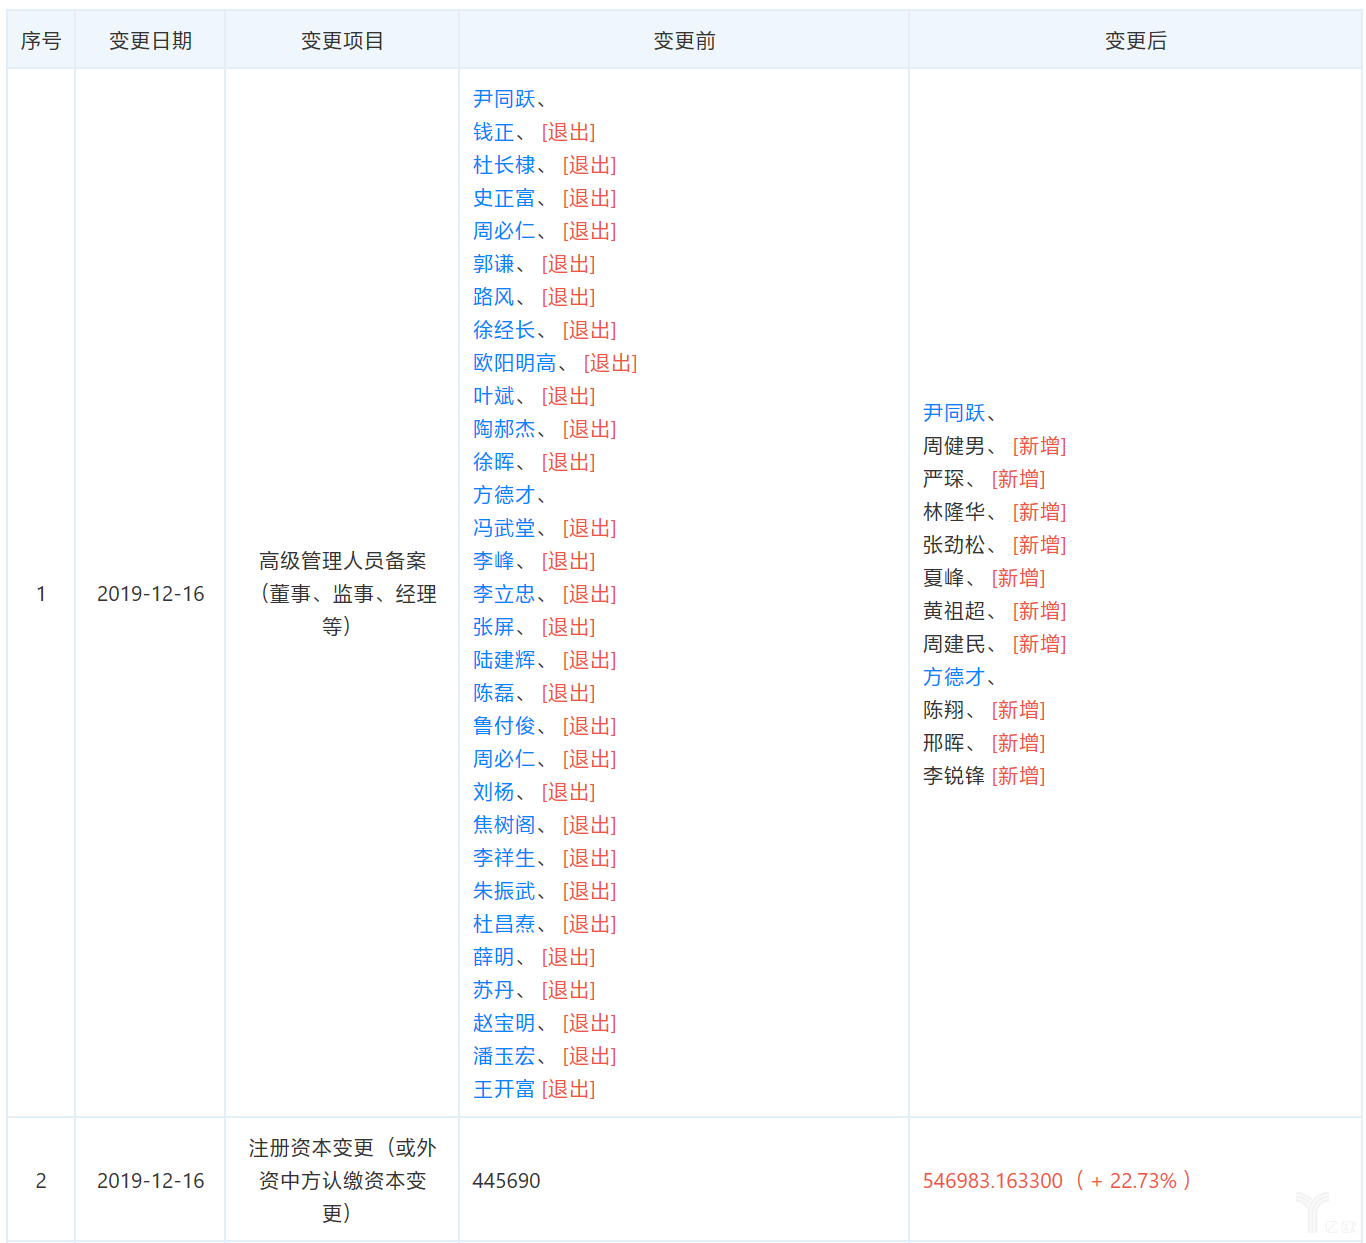Open the 赵宝明 name link

(504, 1023)
